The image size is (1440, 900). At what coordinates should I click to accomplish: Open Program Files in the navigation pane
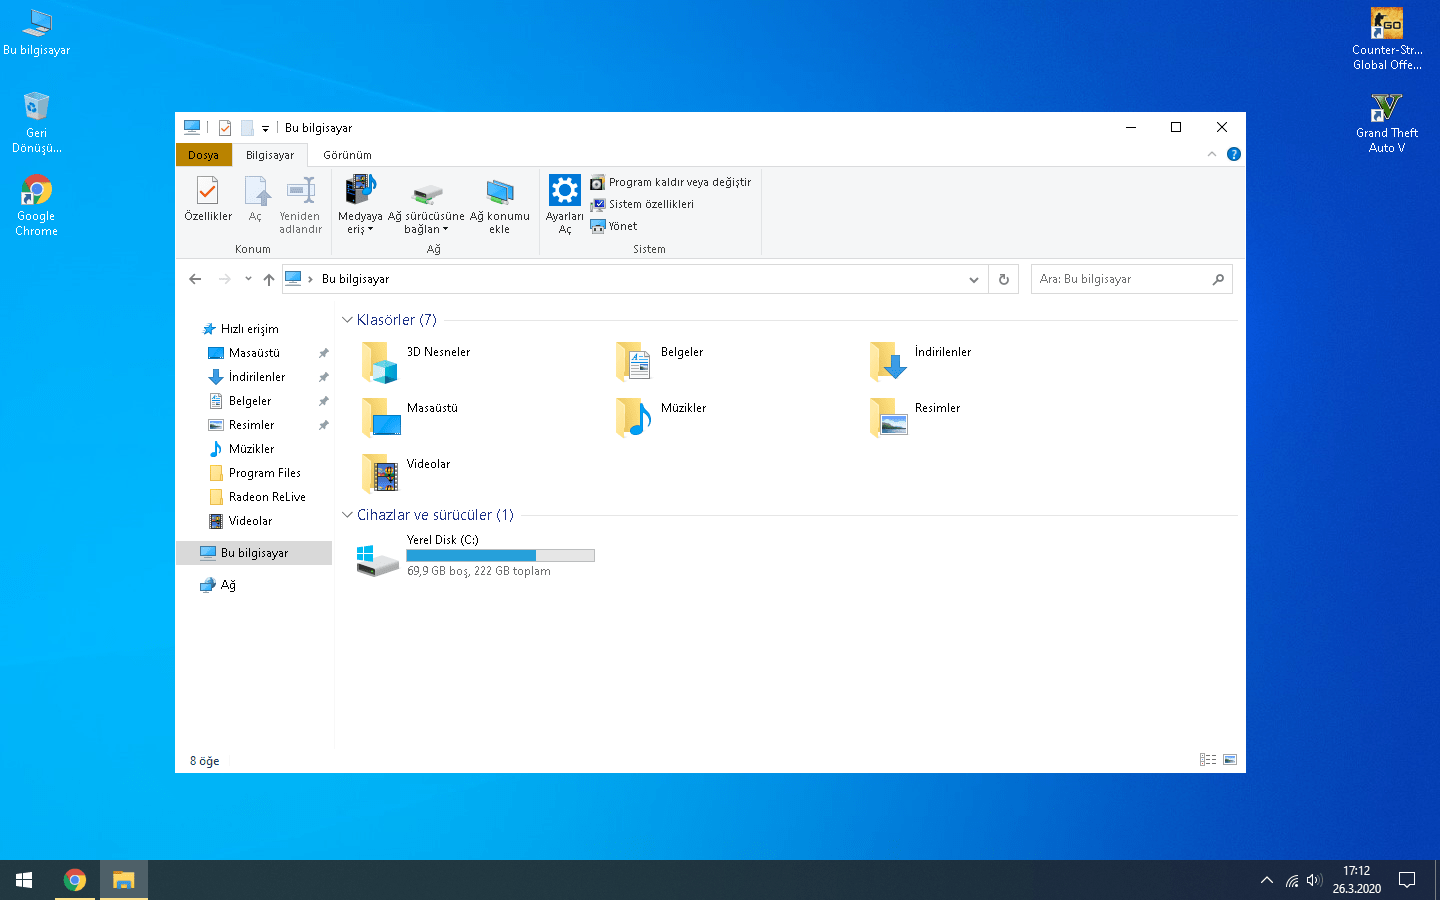[x=254, y=473]
